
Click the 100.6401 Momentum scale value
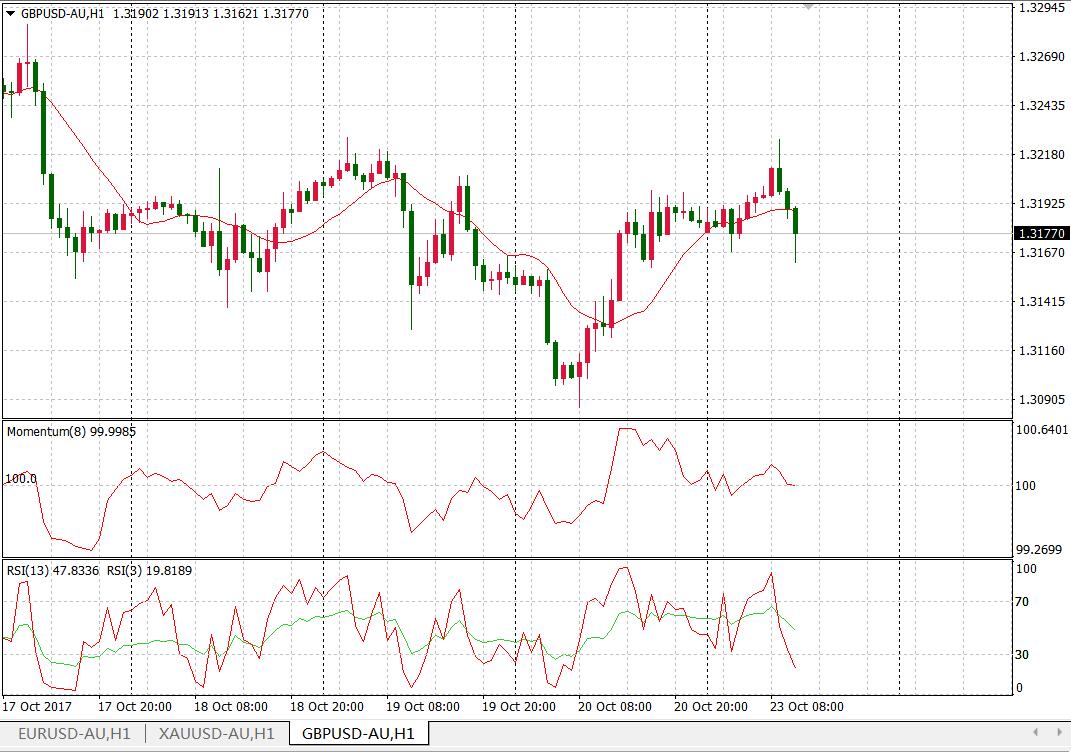click(x=1042, y=430)
